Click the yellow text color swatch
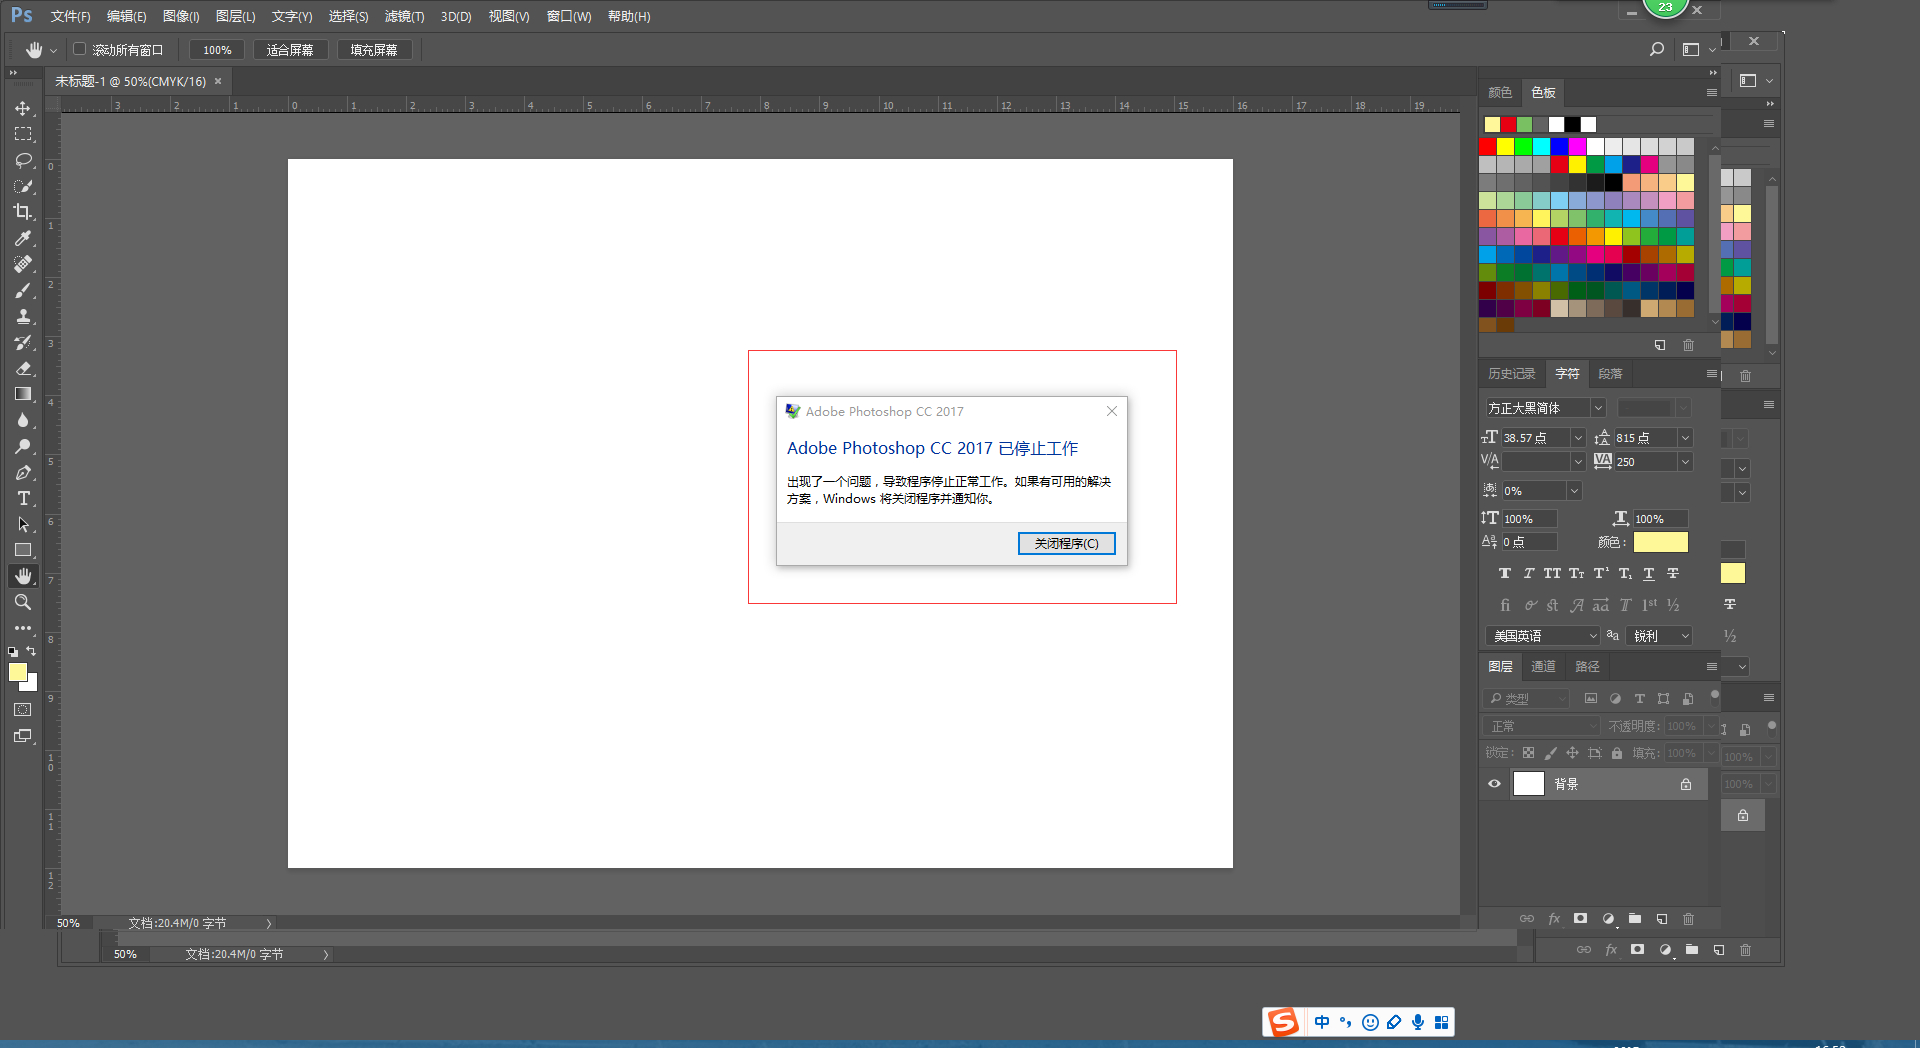The width and height of the screenshot is (1920, 1048). click(1660, 542)
